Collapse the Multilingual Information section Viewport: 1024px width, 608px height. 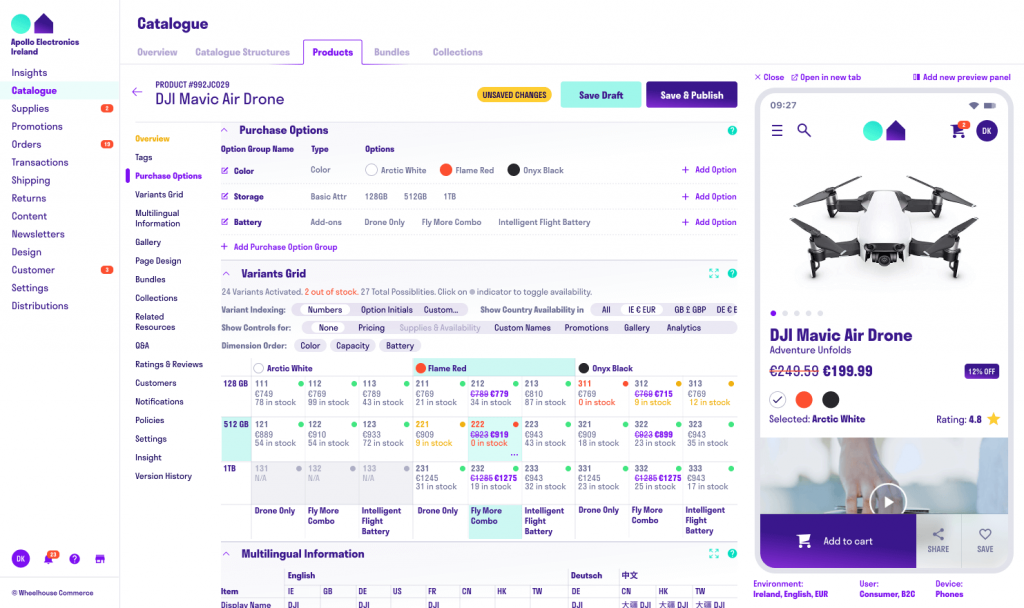pos(225,554)
